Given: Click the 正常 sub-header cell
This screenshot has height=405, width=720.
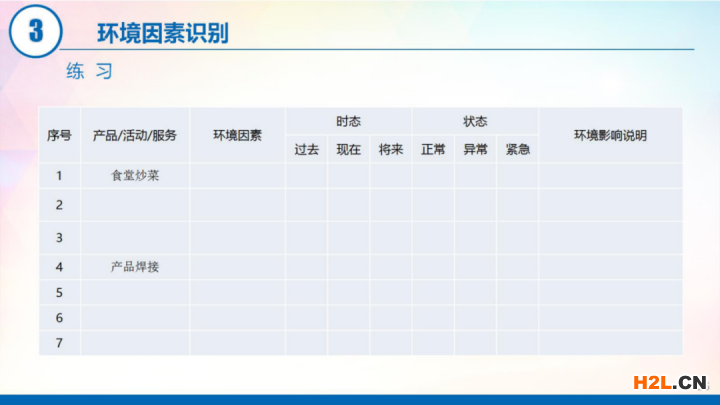Looking at the screenshot, I should (x=433, y=149).
